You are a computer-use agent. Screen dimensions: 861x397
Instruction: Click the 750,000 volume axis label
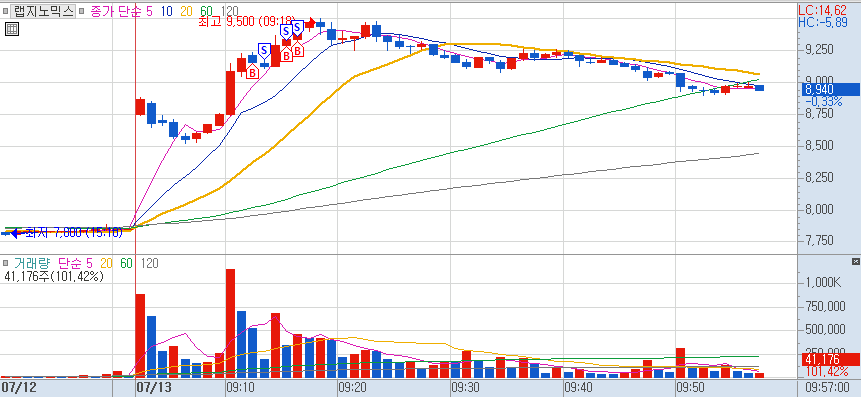[x=825, y=306]
